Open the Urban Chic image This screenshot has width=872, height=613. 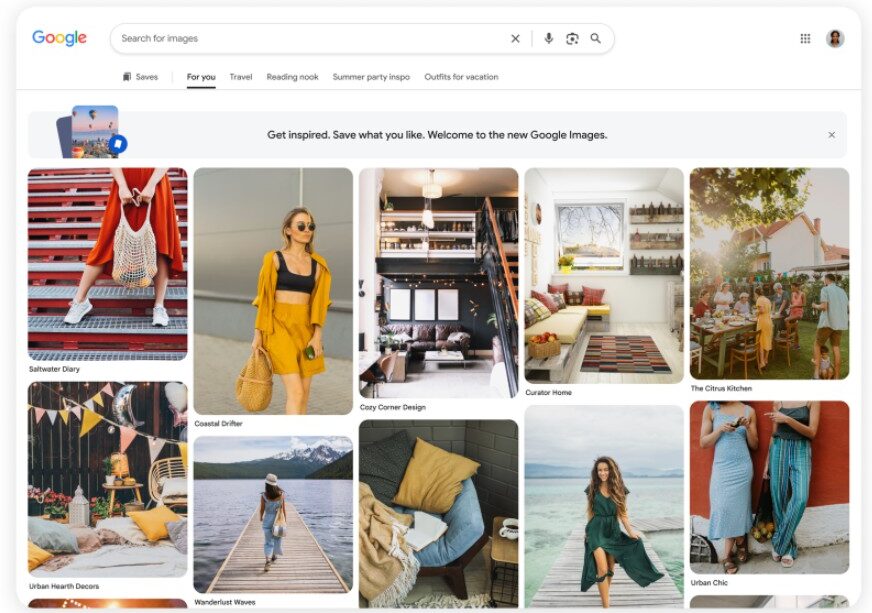(x=770, y=487)
